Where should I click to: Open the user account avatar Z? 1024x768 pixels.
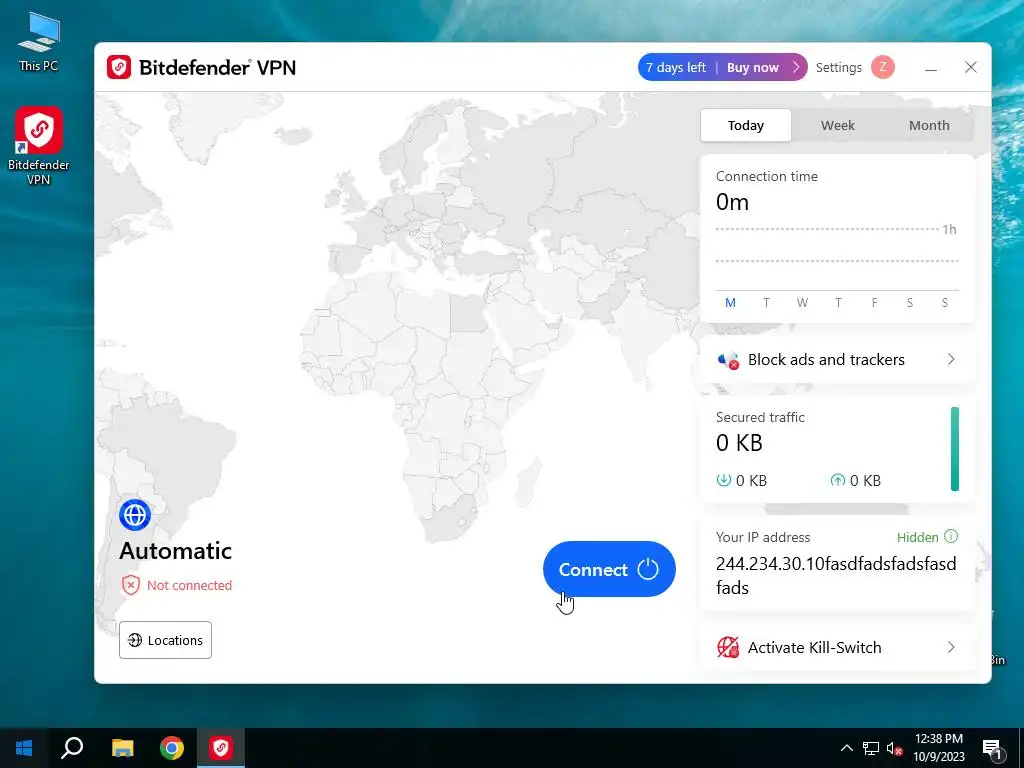pyautogui.click(x=883, y=67)
